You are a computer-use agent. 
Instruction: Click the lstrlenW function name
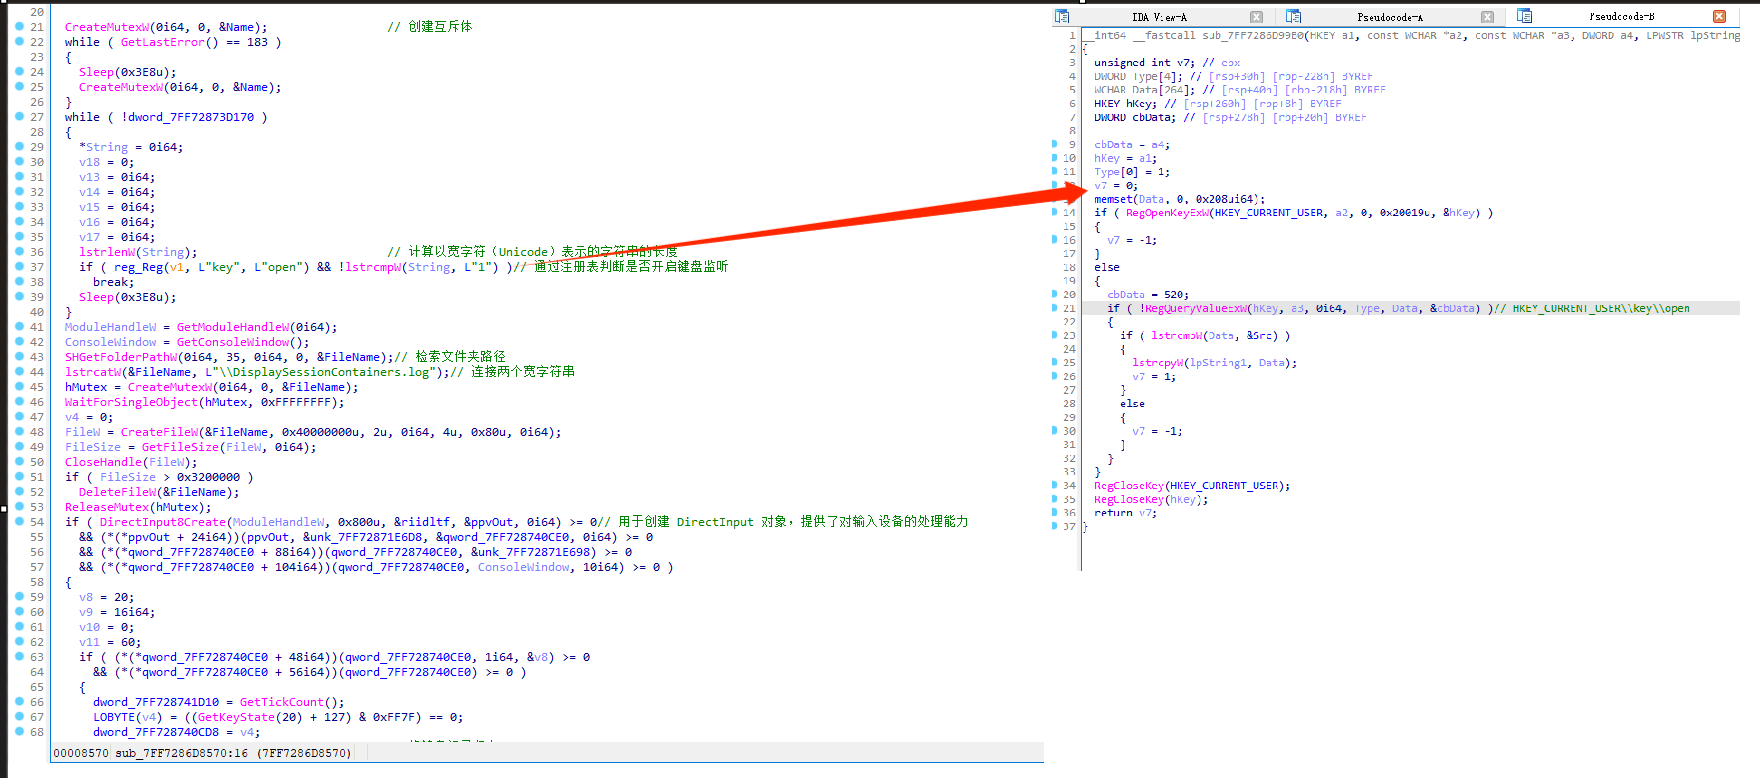click(107, 252)
